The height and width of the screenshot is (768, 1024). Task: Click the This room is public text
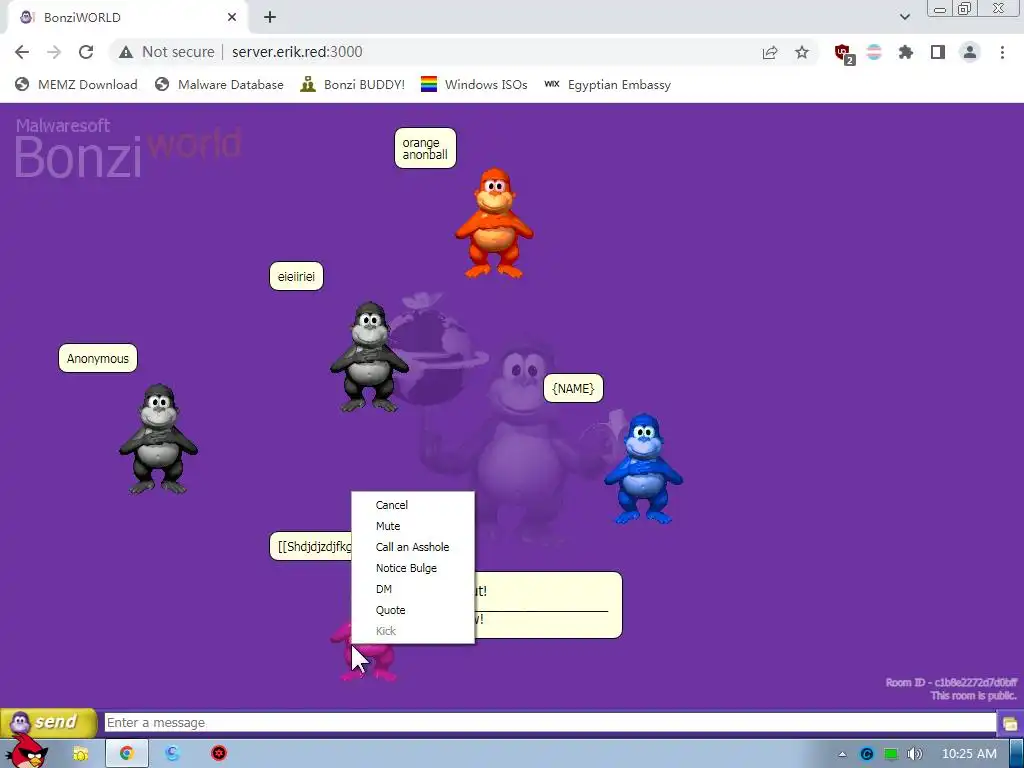(x=973, y=696)
